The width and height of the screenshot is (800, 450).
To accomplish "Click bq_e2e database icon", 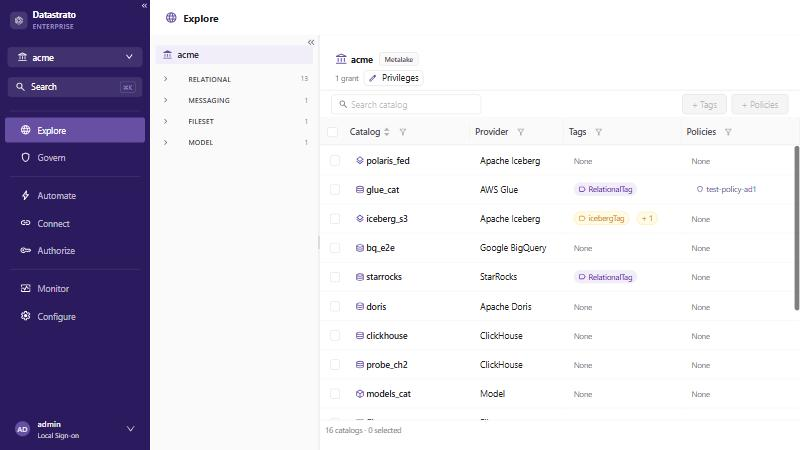I will click(x=360, y=247).
